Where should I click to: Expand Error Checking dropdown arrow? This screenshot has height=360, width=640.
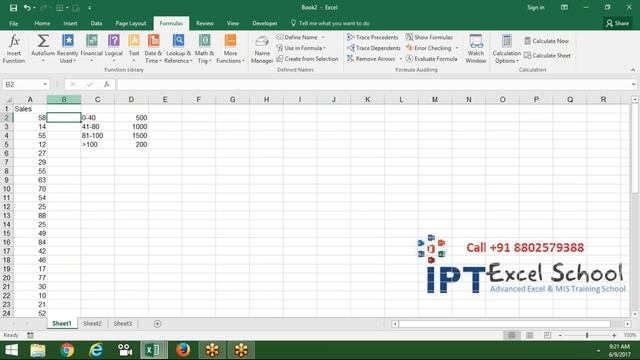tap(457, 48)
